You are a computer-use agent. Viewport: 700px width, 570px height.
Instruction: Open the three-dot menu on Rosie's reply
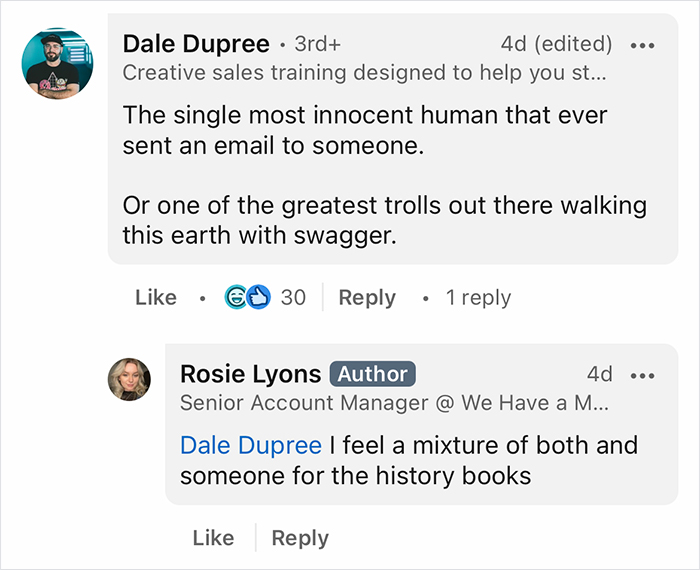(642, 375)
